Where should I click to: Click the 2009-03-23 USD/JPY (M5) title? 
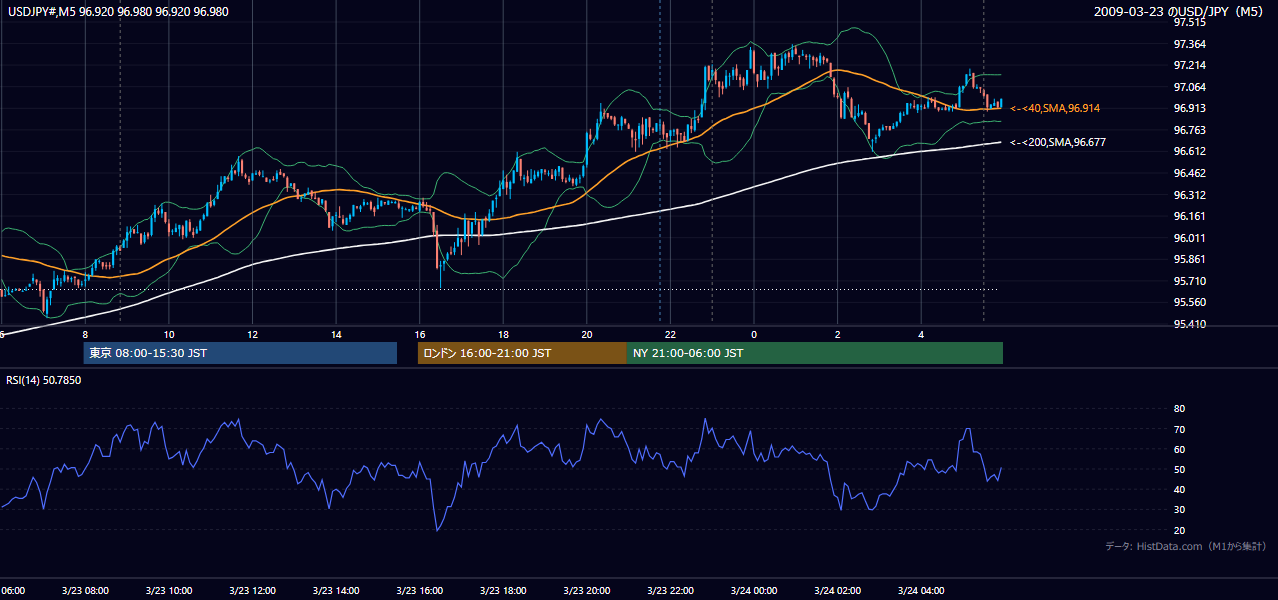coord(1179,12)
